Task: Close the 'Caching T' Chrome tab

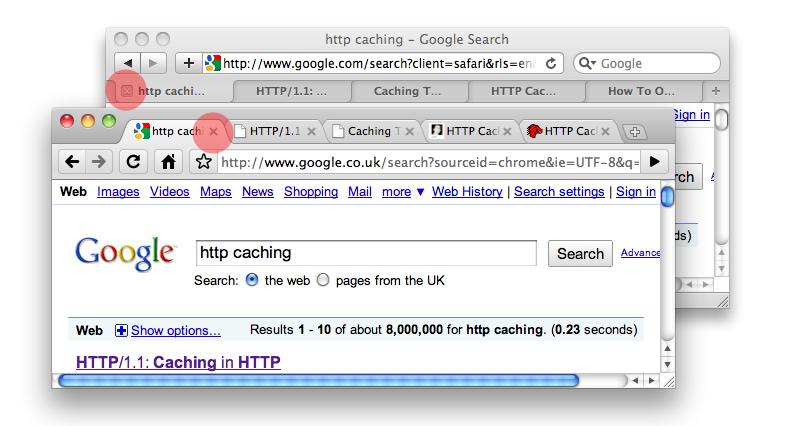Action: tap(410, 131)
